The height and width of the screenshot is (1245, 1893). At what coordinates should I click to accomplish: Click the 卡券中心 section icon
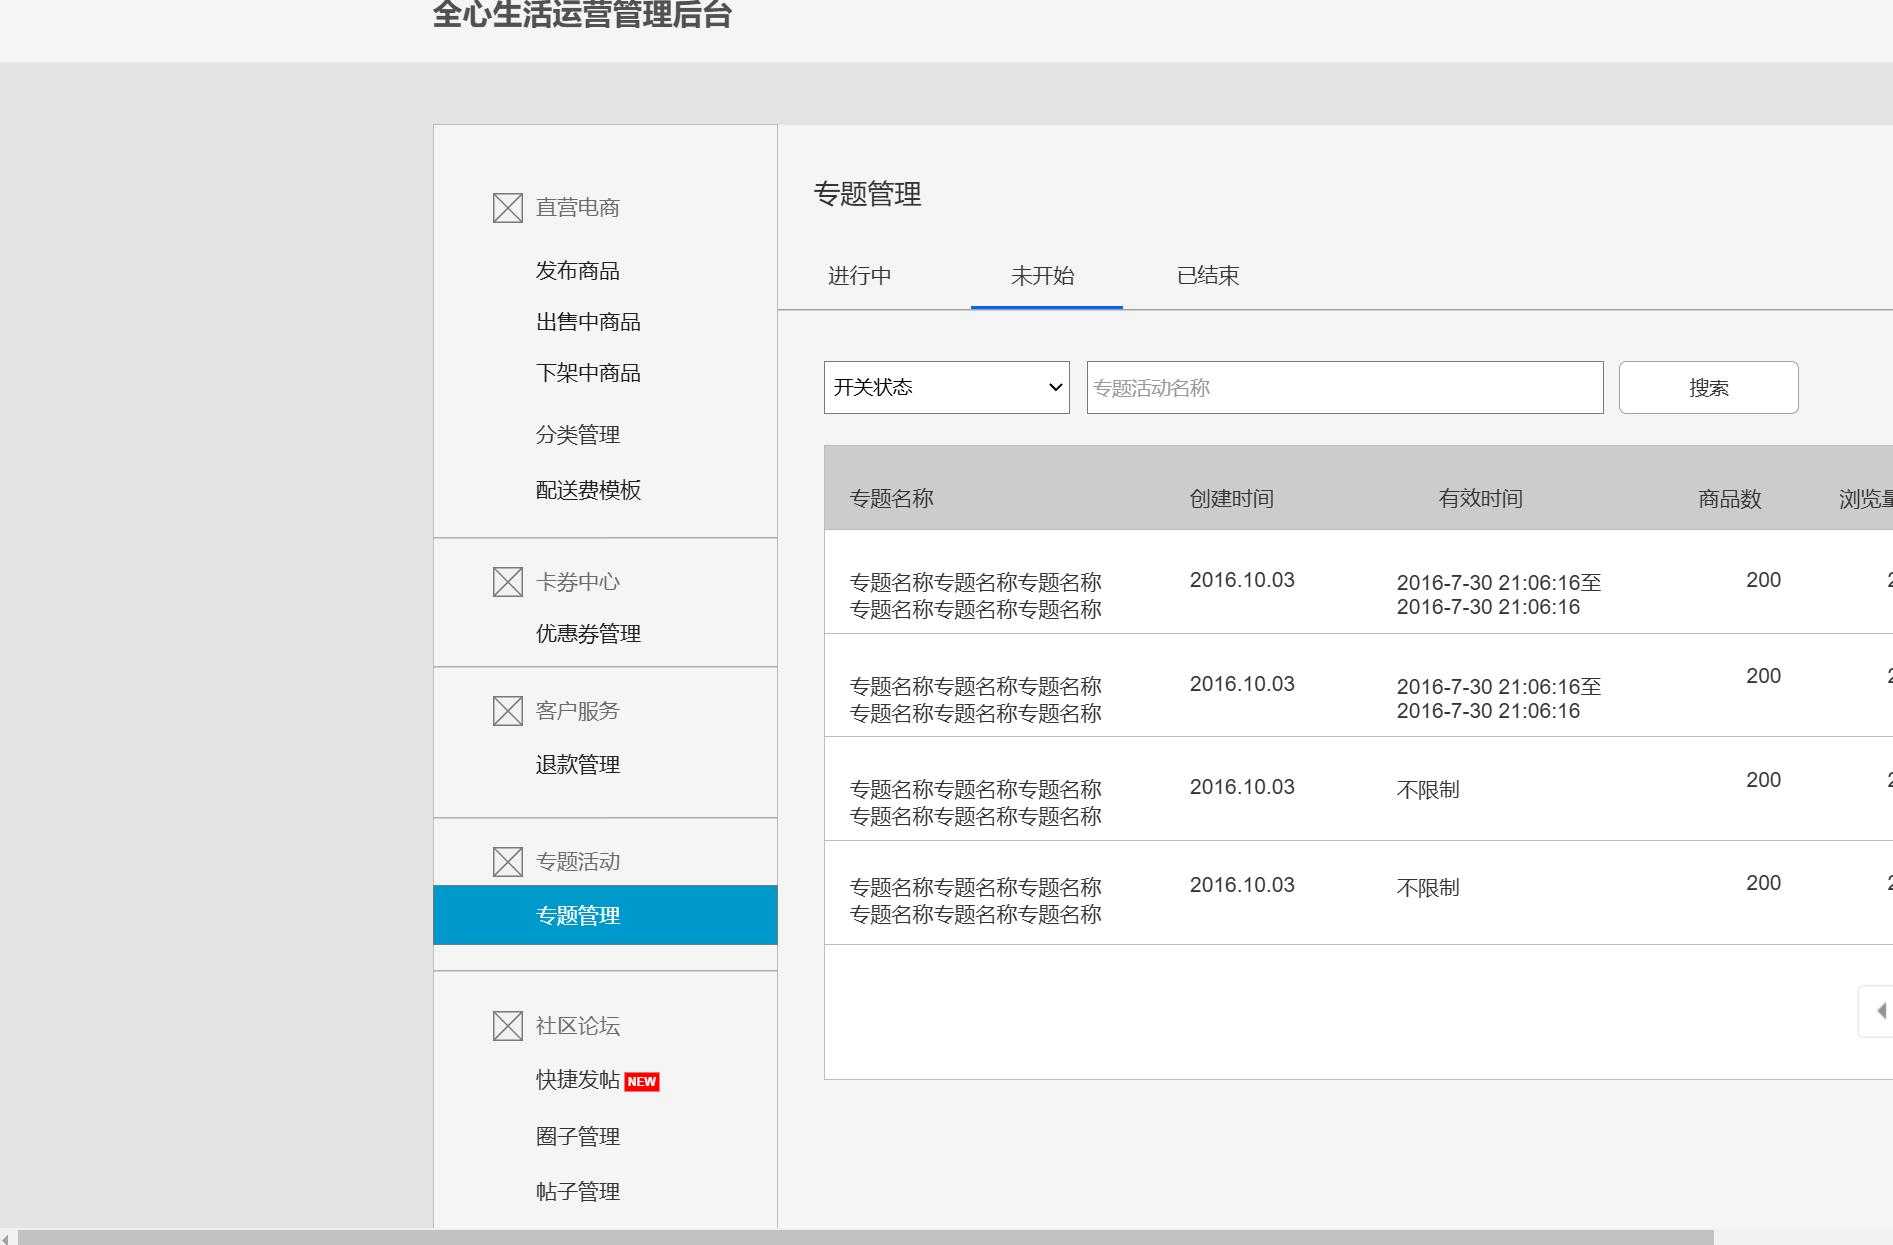click(506, 581)
